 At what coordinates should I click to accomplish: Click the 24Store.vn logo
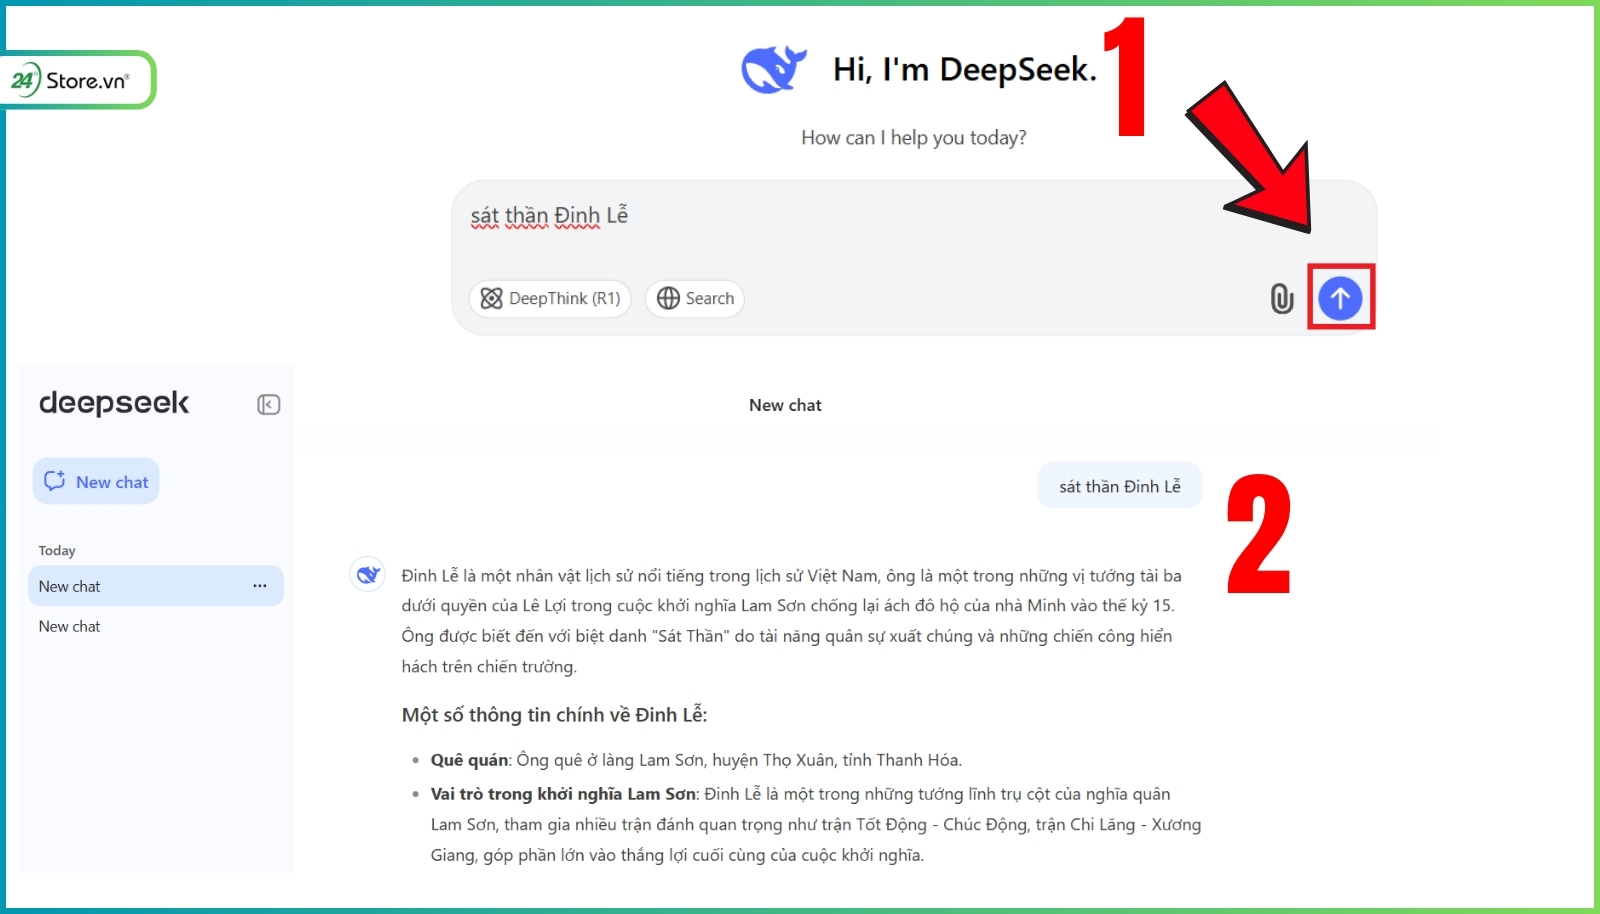77,80
